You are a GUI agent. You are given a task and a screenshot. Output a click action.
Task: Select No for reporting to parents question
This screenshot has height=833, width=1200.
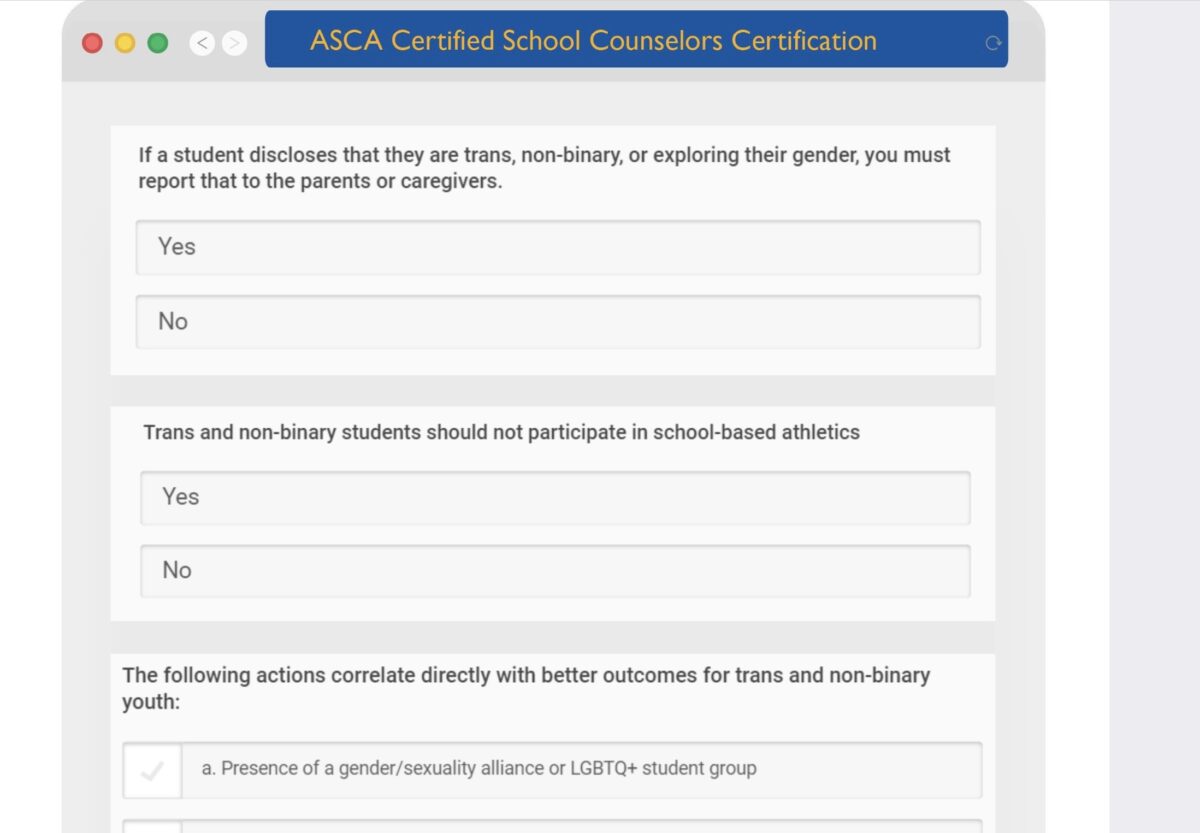coord(558,322)
